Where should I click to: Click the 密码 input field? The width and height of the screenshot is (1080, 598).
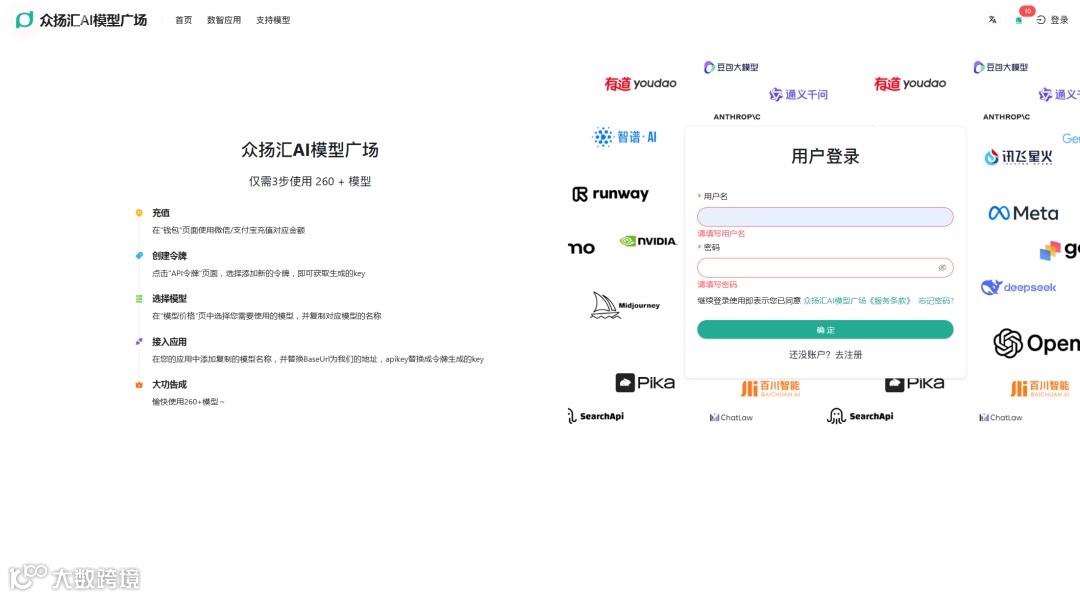pyautogui.click(x=825, y=267)
